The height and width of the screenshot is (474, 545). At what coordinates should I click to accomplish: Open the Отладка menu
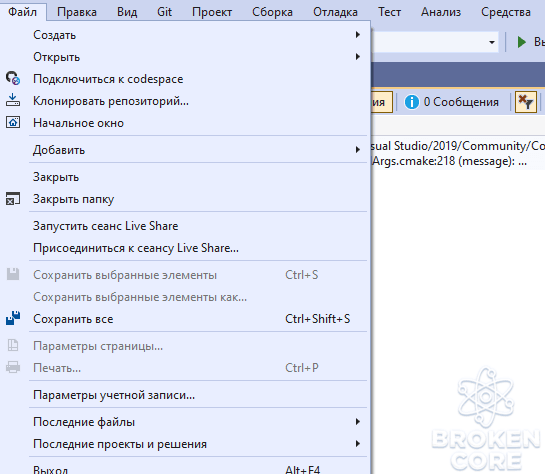tap(335, 12)
